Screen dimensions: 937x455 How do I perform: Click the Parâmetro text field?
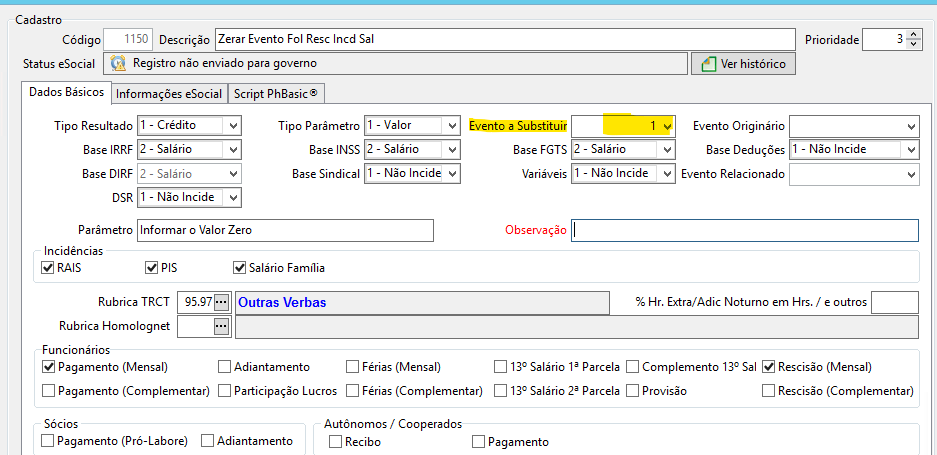(285, 230)
